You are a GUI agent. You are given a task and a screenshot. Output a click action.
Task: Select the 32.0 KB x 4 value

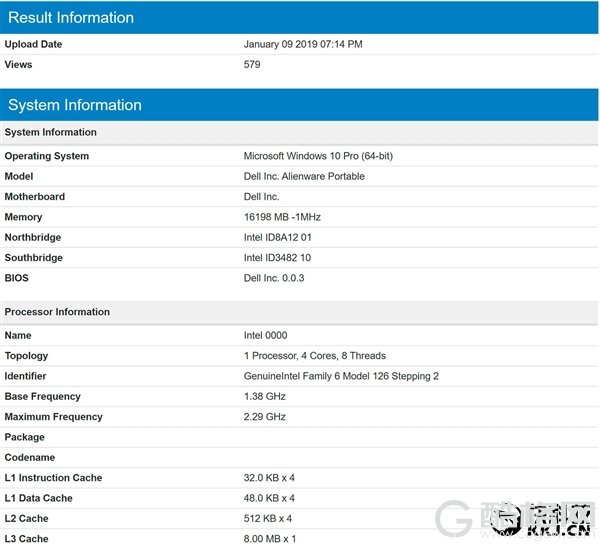(269, 478)
